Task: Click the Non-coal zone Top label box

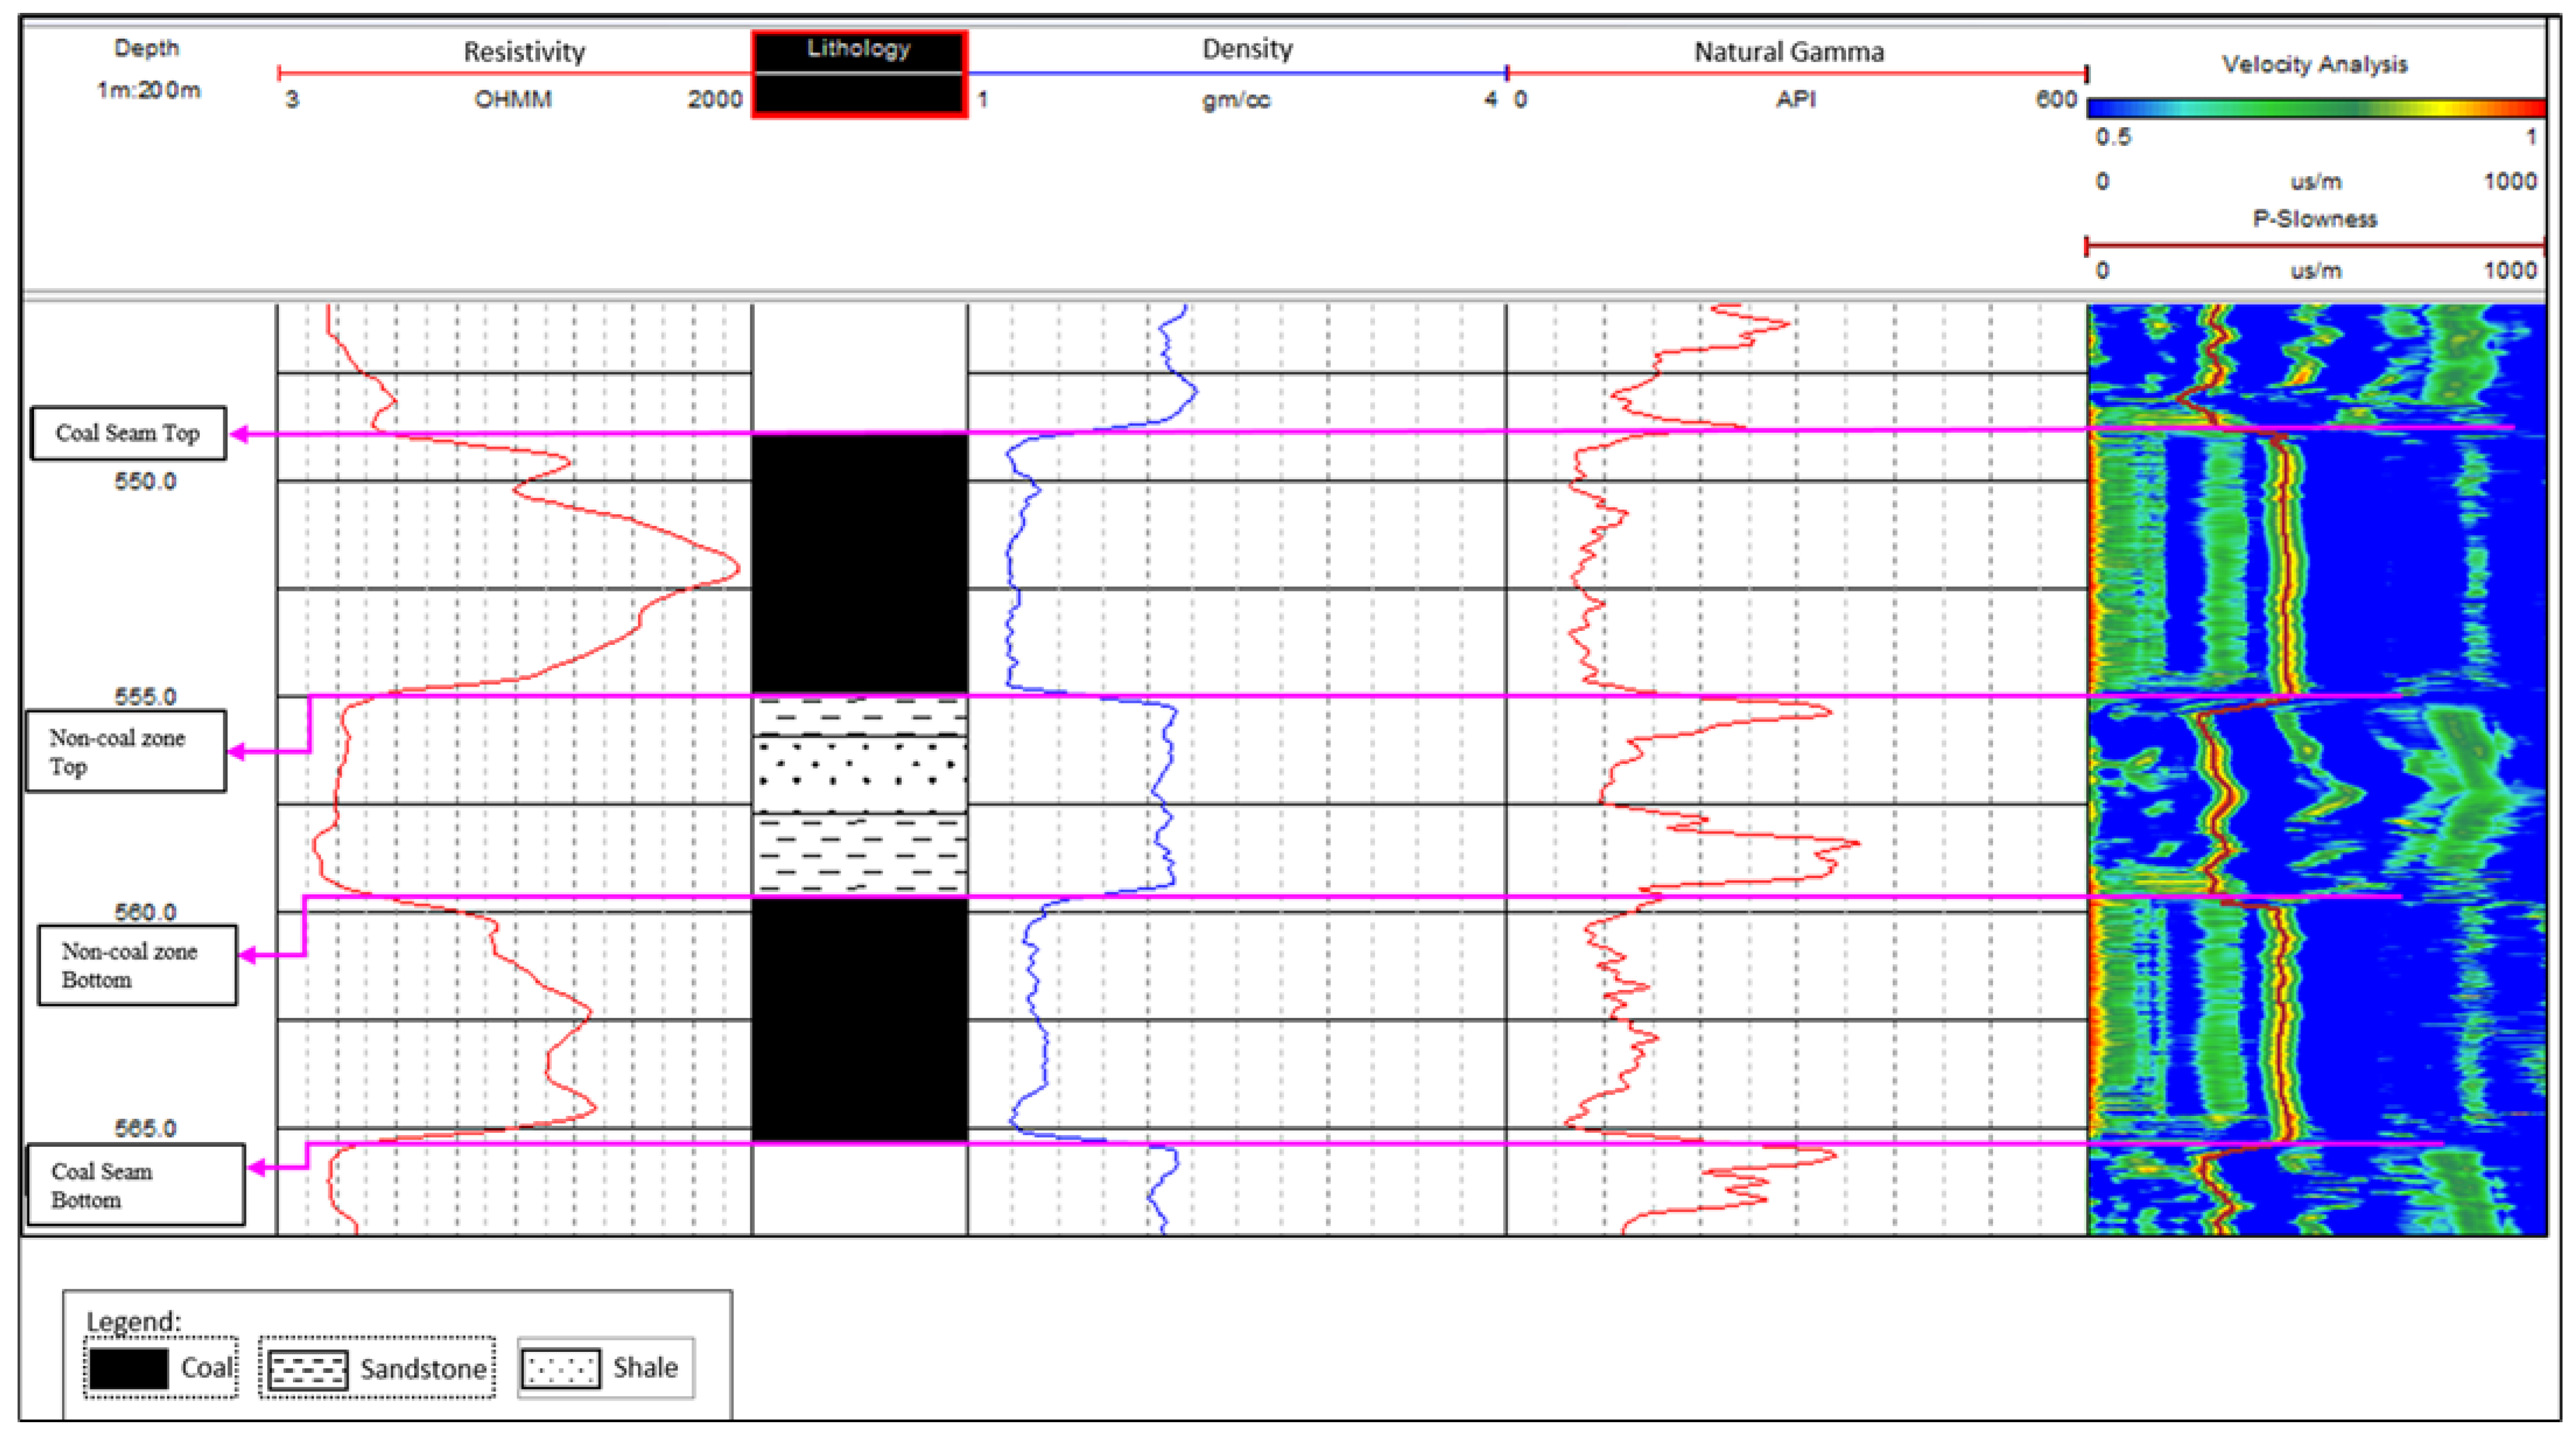Action: tap(126, 751)
